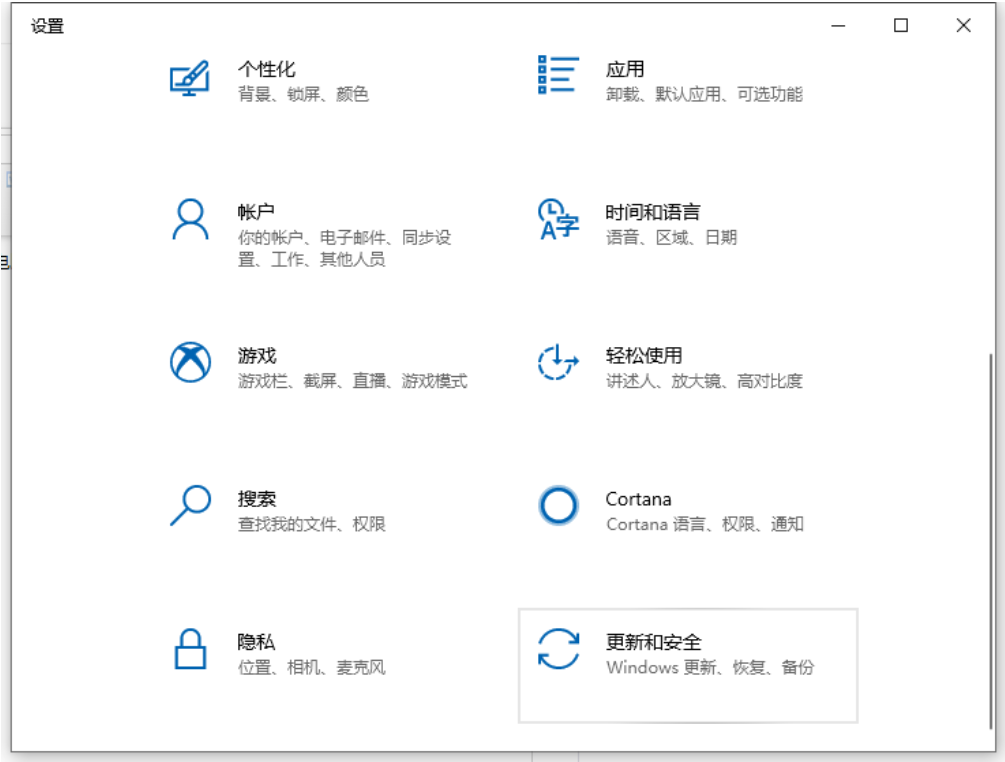Select the 搜索 category title
Image resolution: width=1005 pixels, height=762 pixels.
pyautogui.click(x=257, y=499)
